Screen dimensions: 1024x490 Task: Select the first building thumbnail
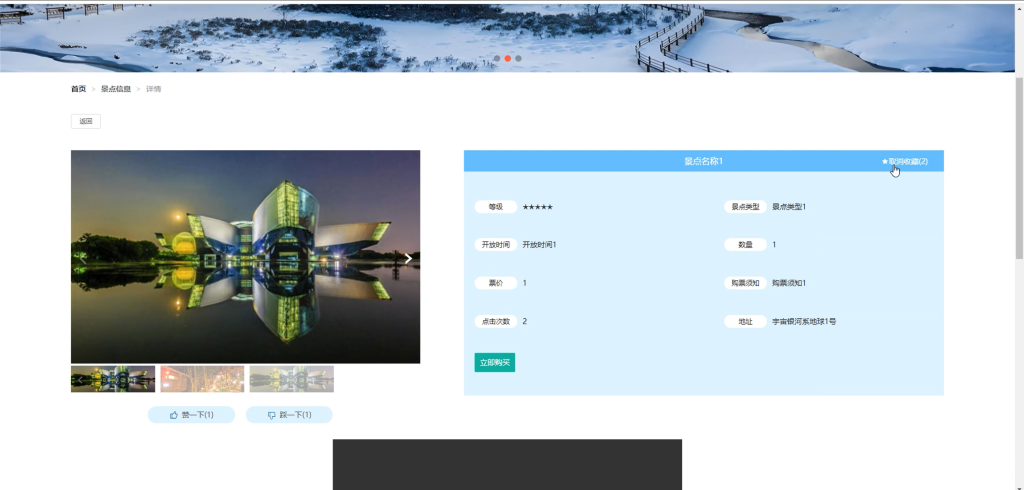click(113, 379)
